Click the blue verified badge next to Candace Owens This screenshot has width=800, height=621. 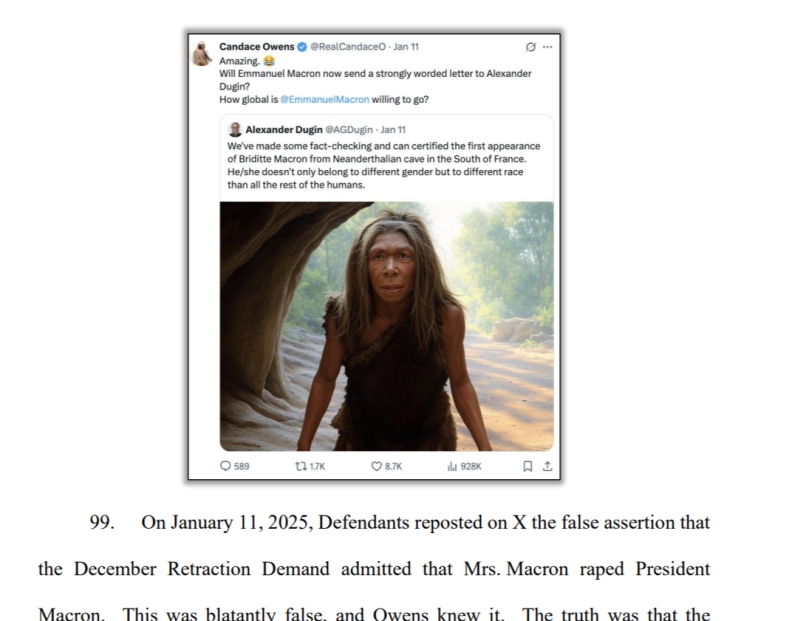pos(302,47)
